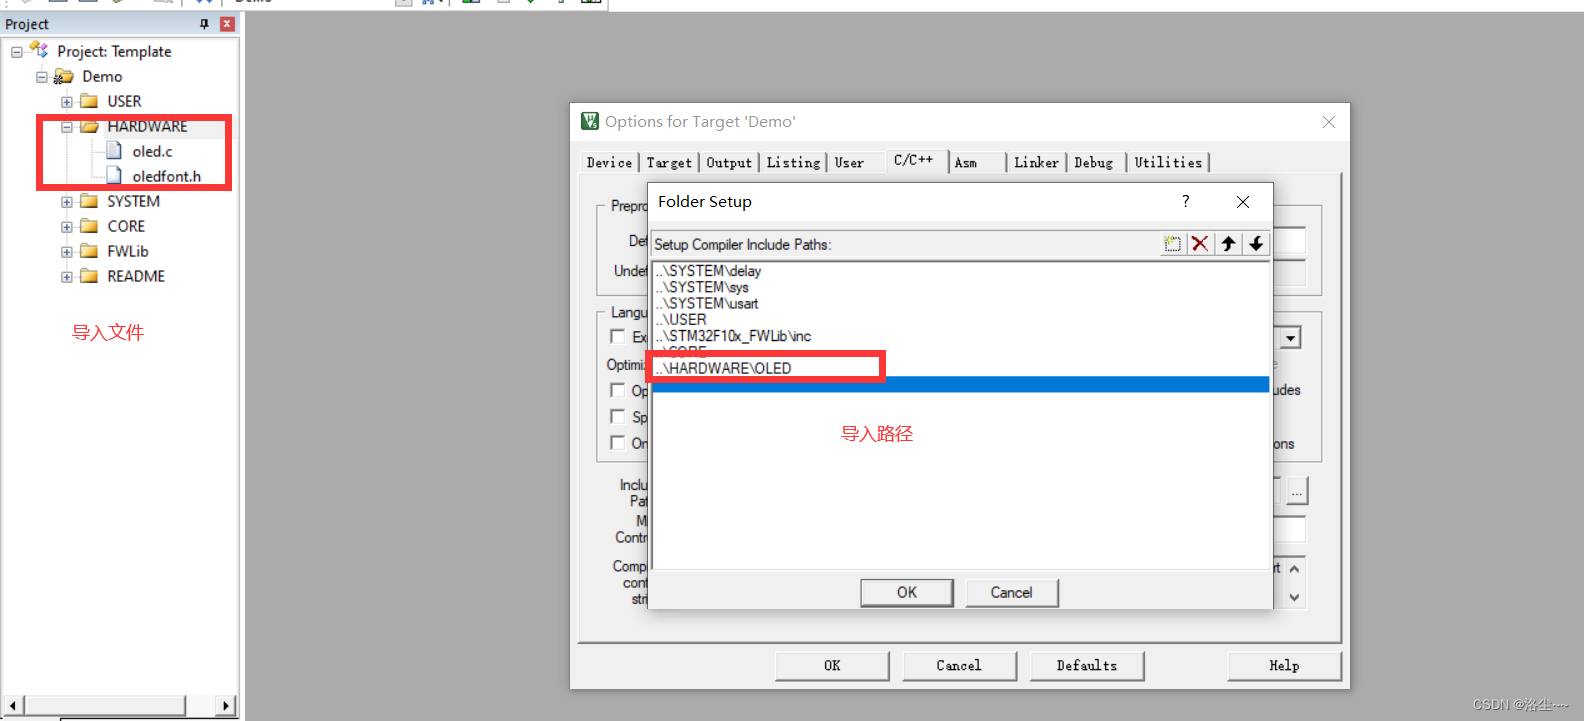Select the '..\USER' include path
The width and height of the screenshot is (1584, 721).
click(681, 319)
